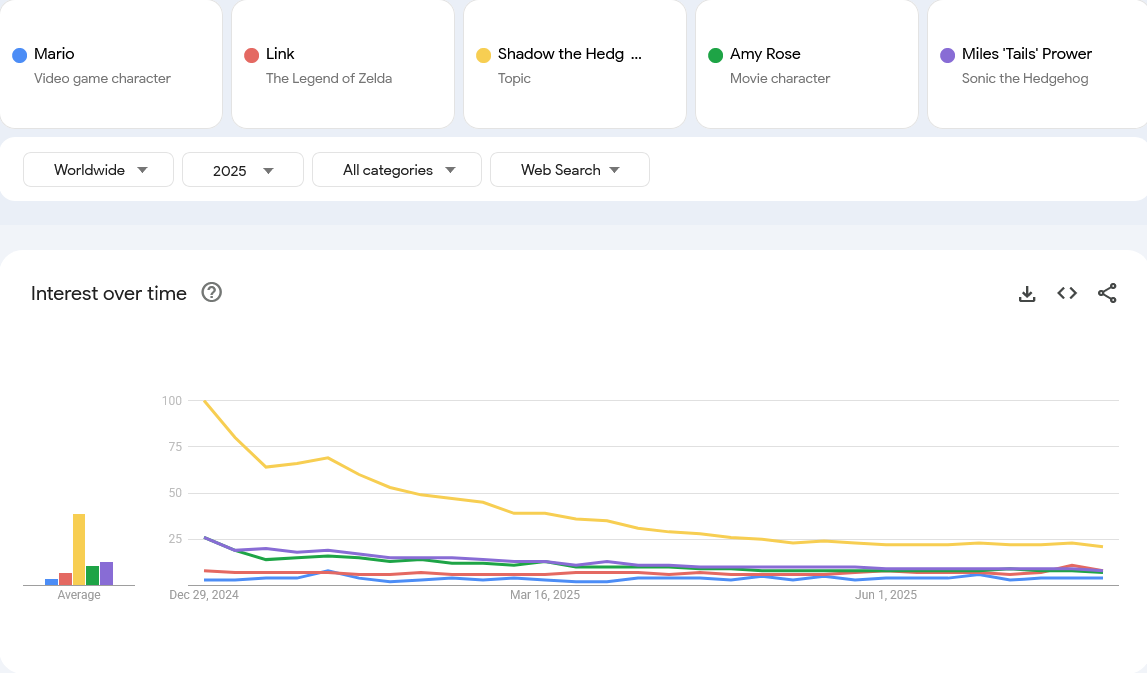Click the blue Mario color dot
The width and height of the screenshot is (1147, 673).
[x=20, y=55]
